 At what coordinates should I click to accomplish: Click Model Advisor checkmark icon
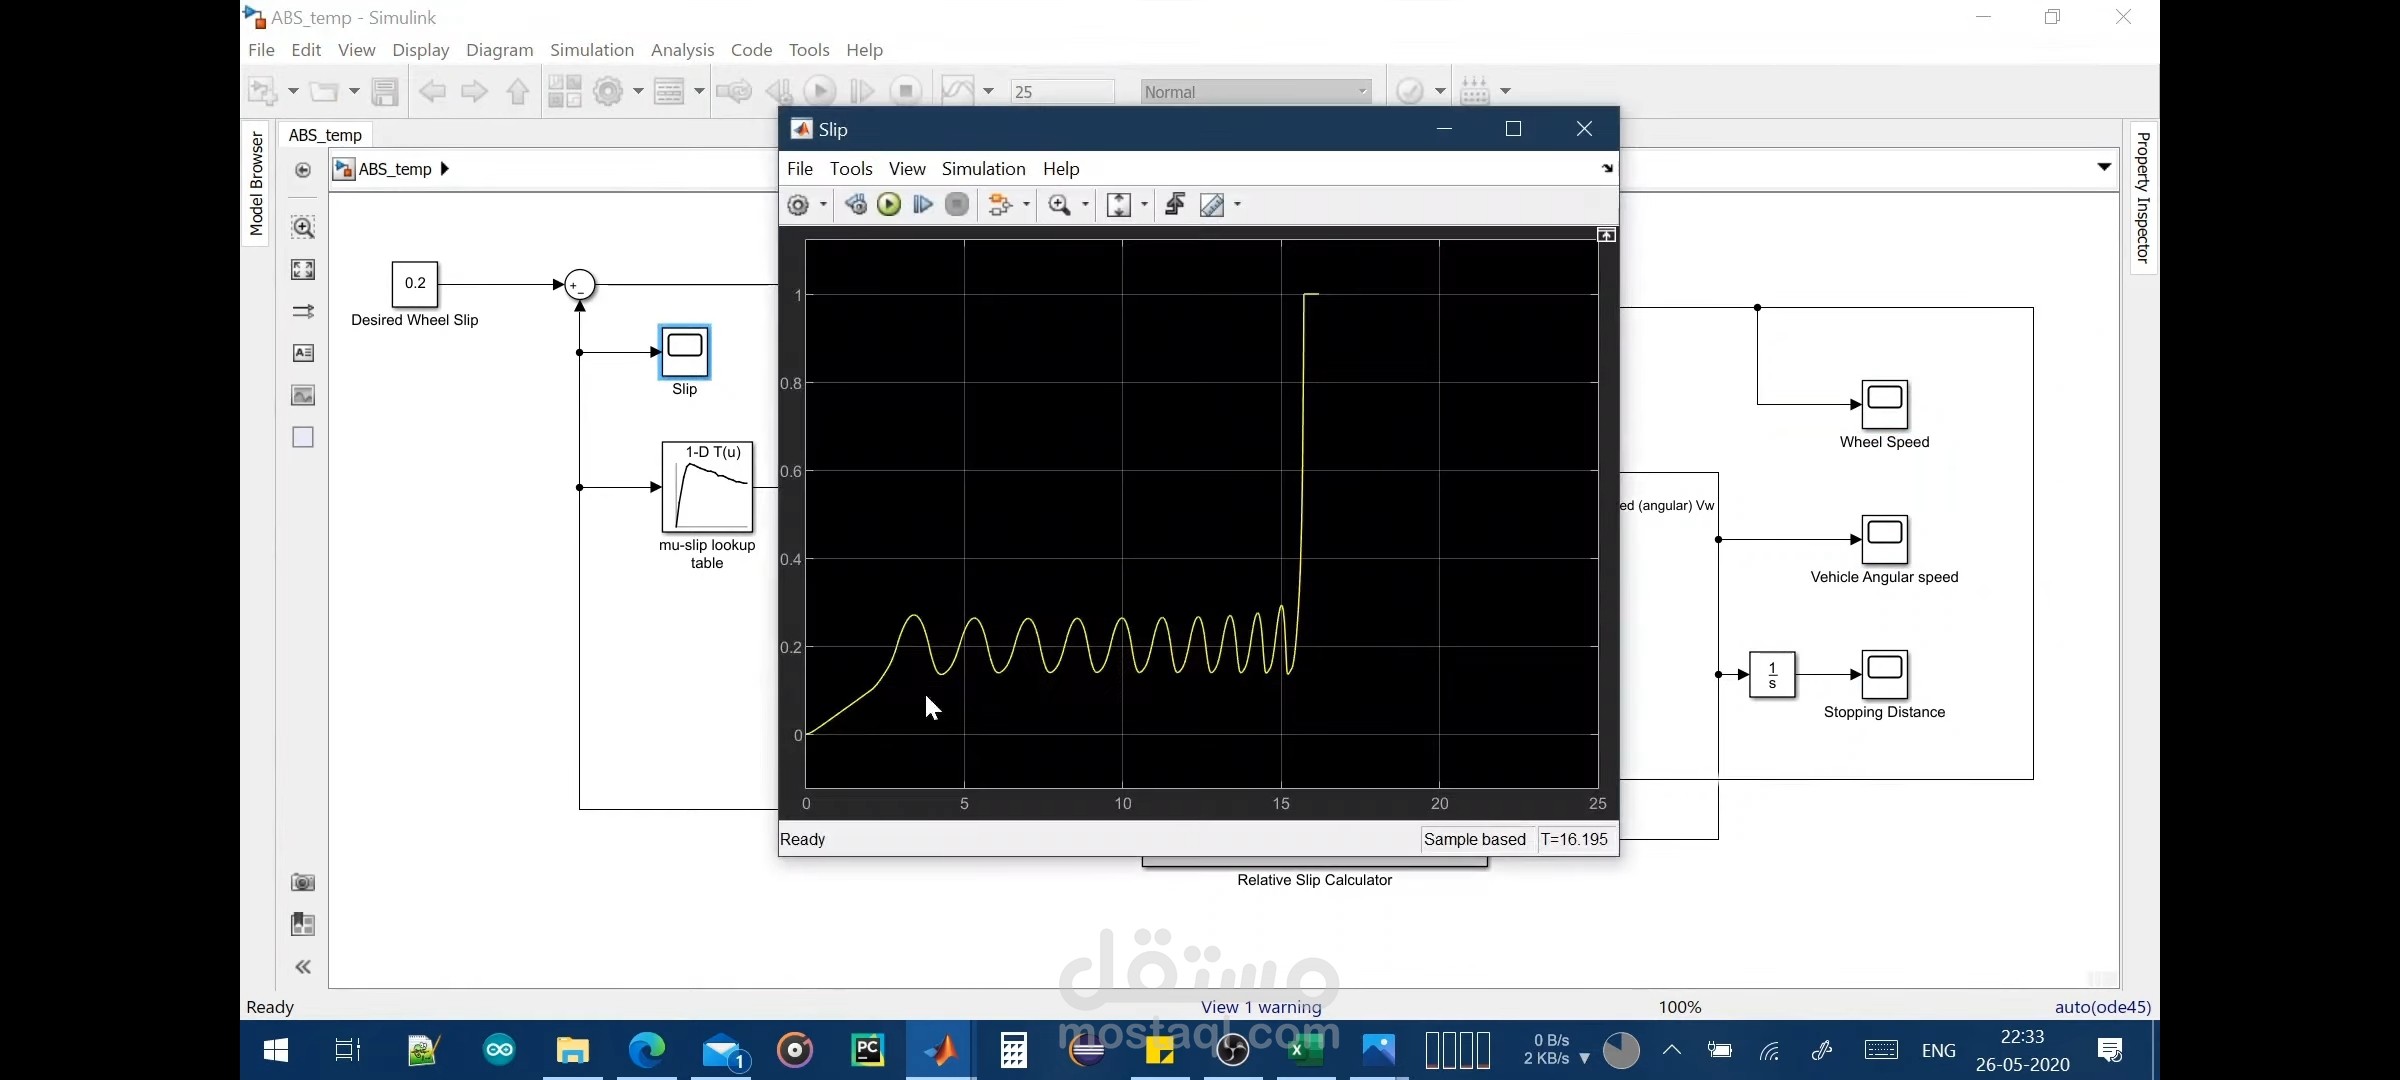pos(1410,92)
